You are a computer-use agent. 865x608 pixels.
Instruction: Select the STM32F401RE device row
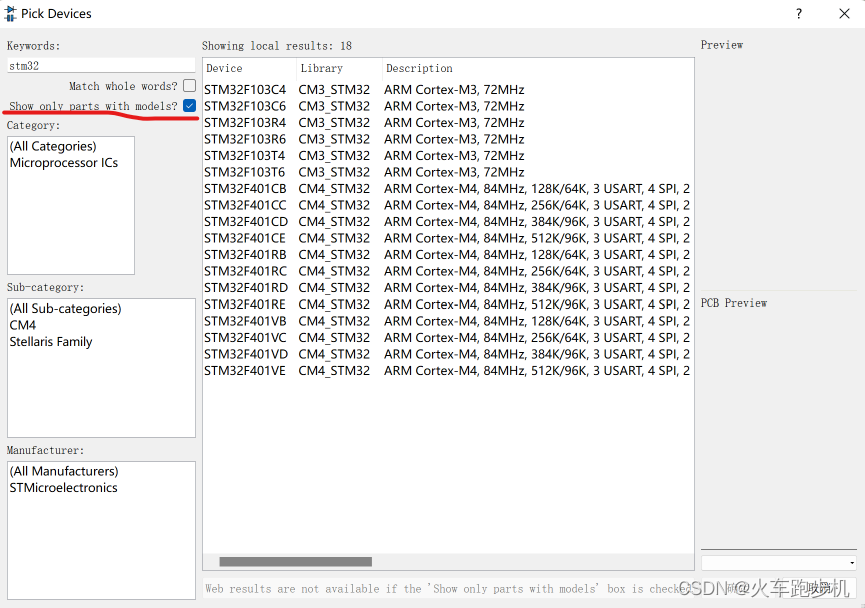447,305
